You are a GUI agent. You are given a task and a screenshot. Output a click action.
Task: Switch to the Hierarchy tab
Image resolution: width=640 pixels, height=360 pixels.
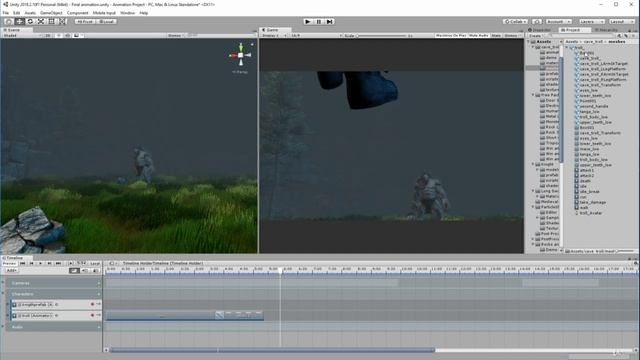point(607,30)
